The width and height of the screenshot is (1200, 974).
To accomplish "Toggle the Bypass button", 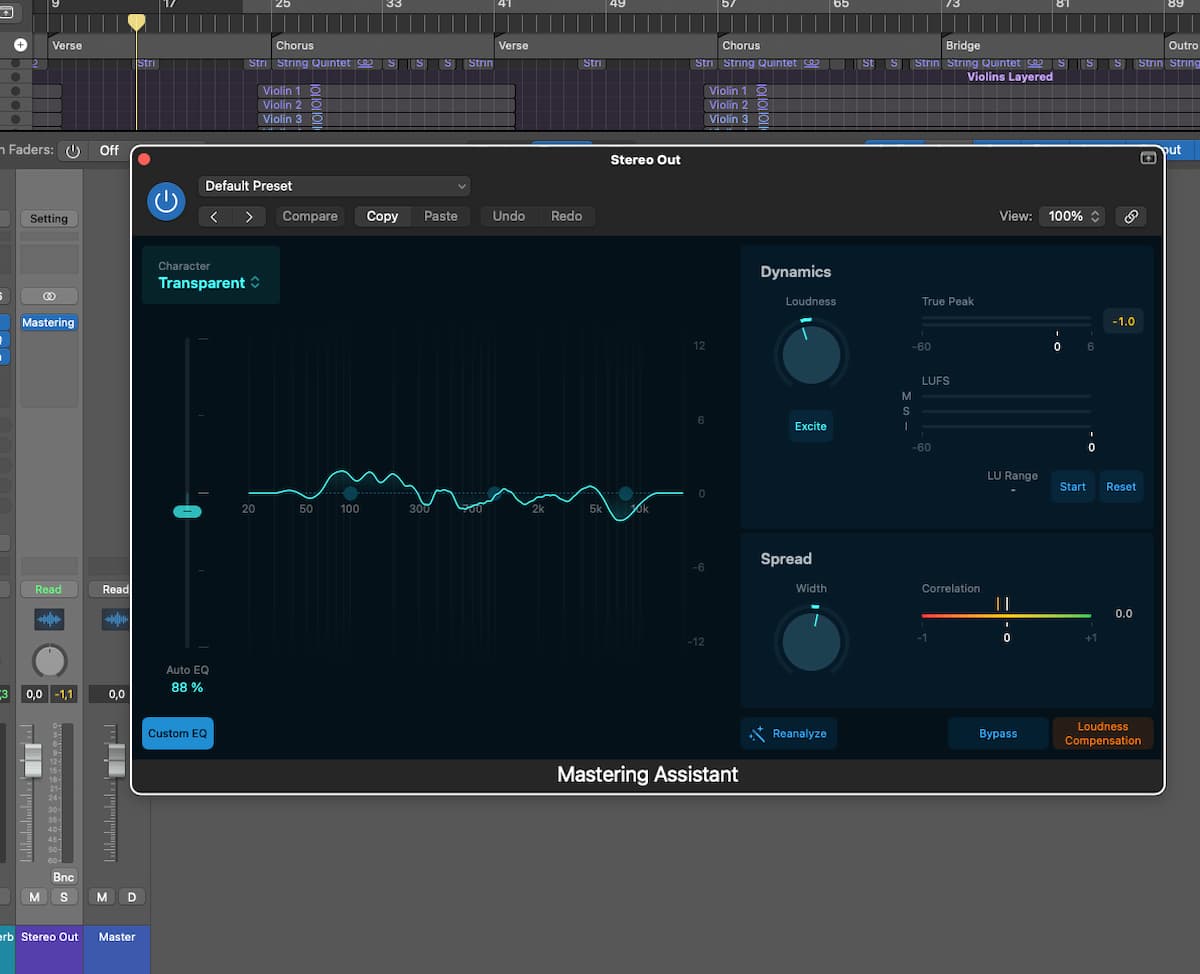I will 998,733.
